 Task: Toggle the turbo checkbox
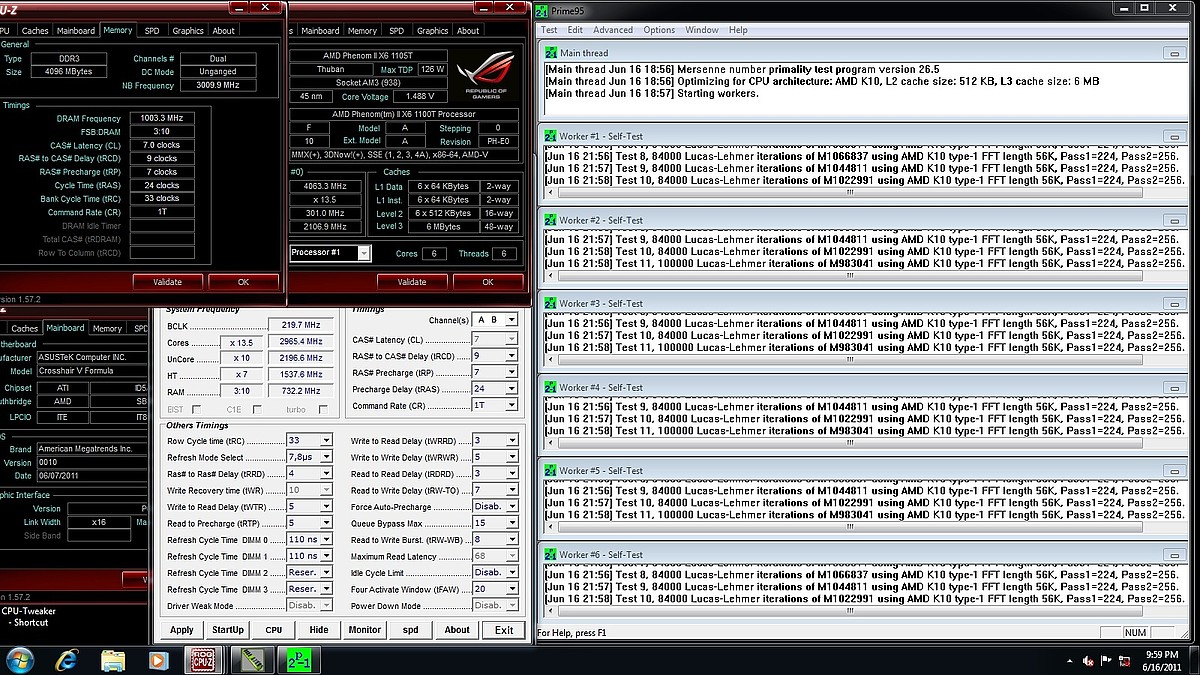323,409
